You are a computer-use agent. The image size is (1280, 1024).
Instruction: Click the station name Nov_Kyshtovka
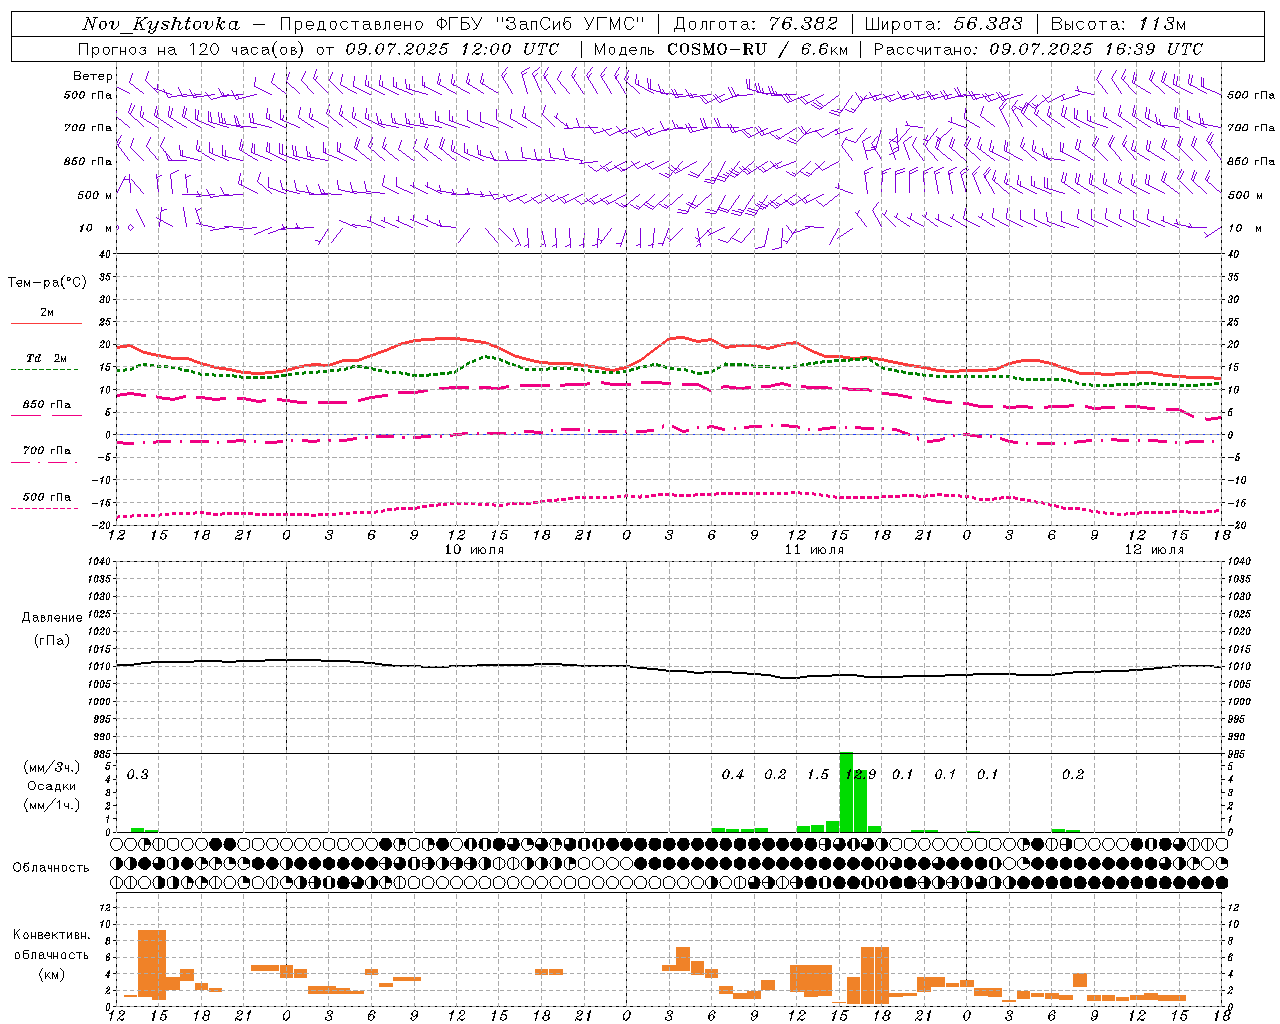pyautogui.click(x=161, y=24)
